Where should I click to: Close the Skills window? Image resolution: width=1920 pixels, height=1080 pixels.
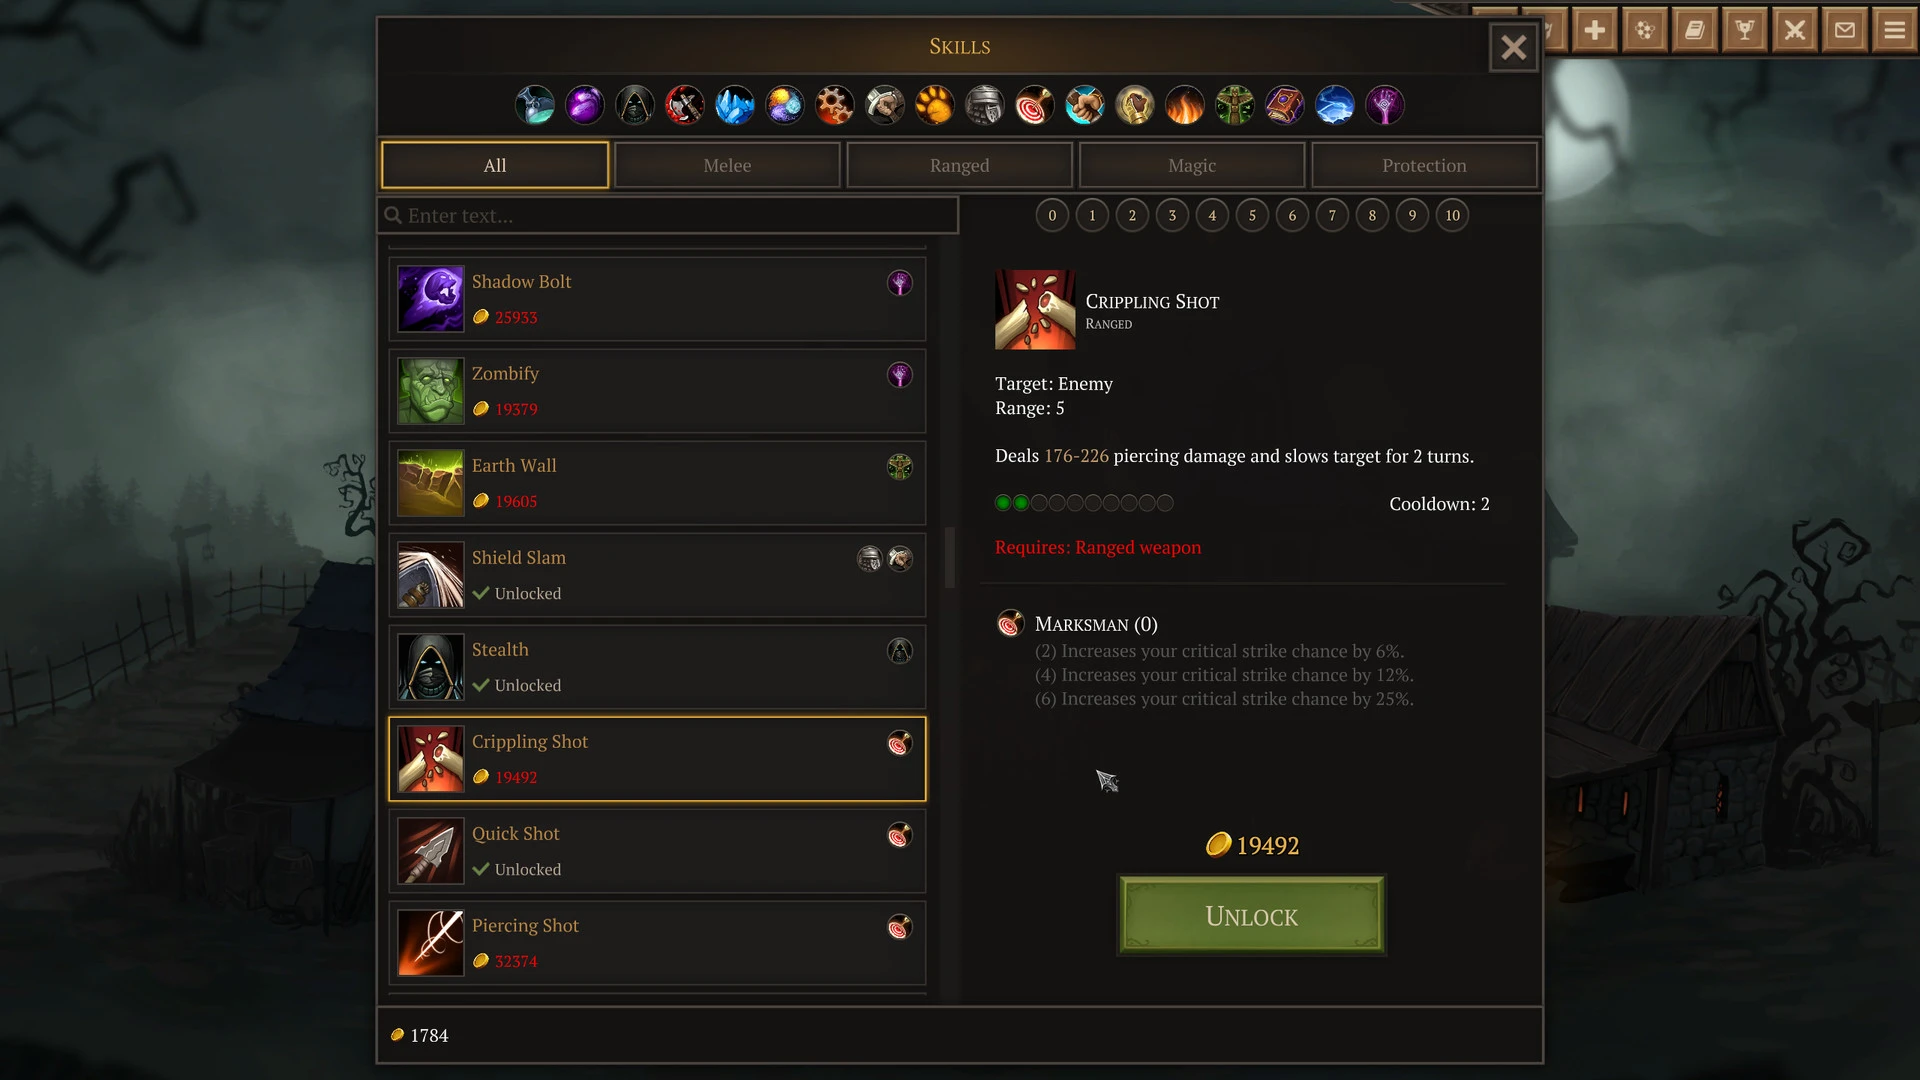(1513, 47)
